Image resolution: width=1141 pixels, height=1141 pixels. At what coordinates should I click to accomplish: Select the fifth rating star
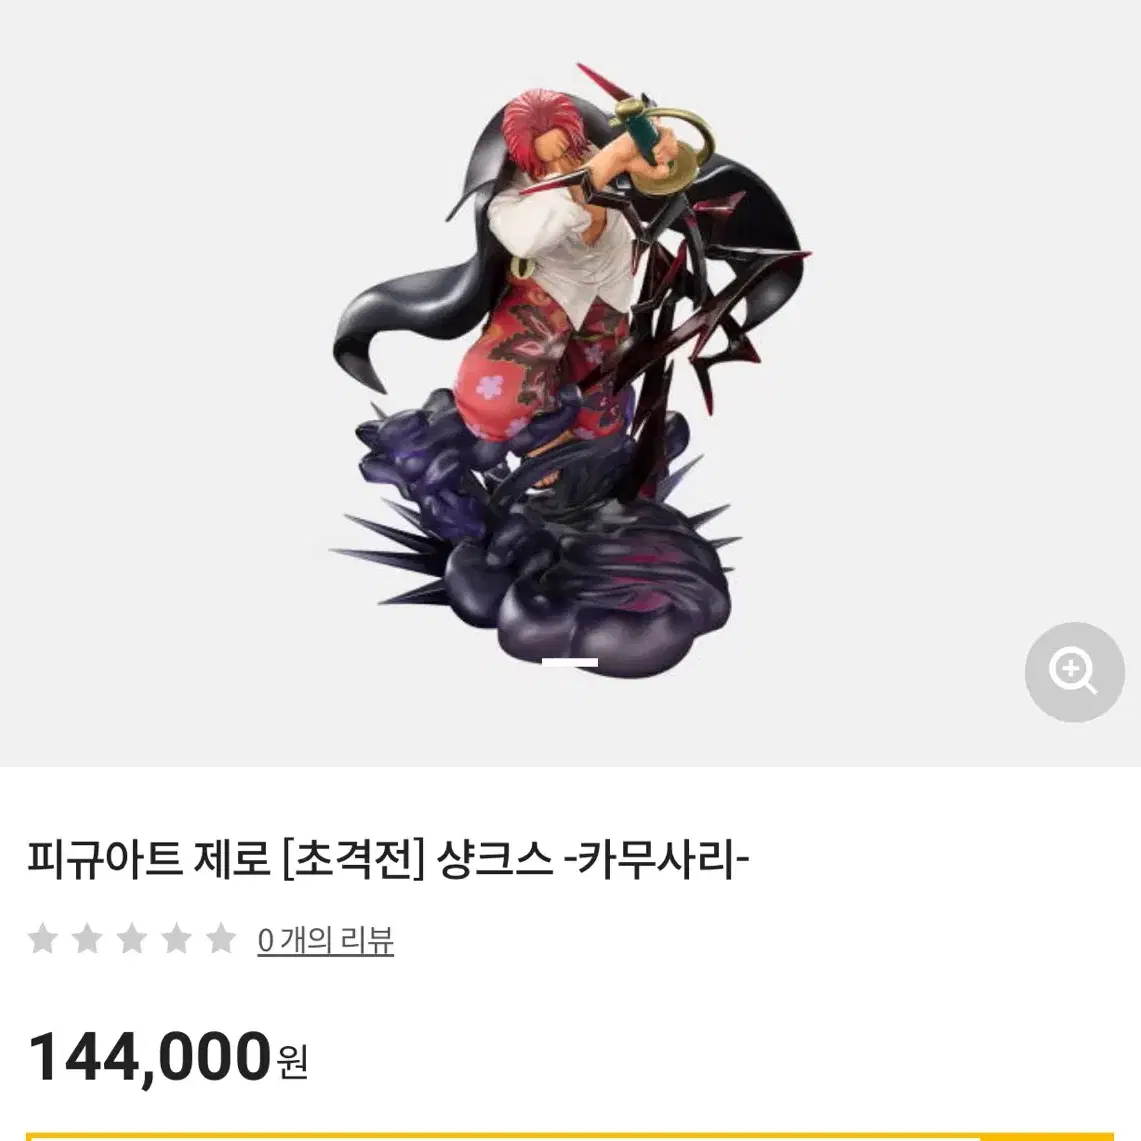pos(220,939)
